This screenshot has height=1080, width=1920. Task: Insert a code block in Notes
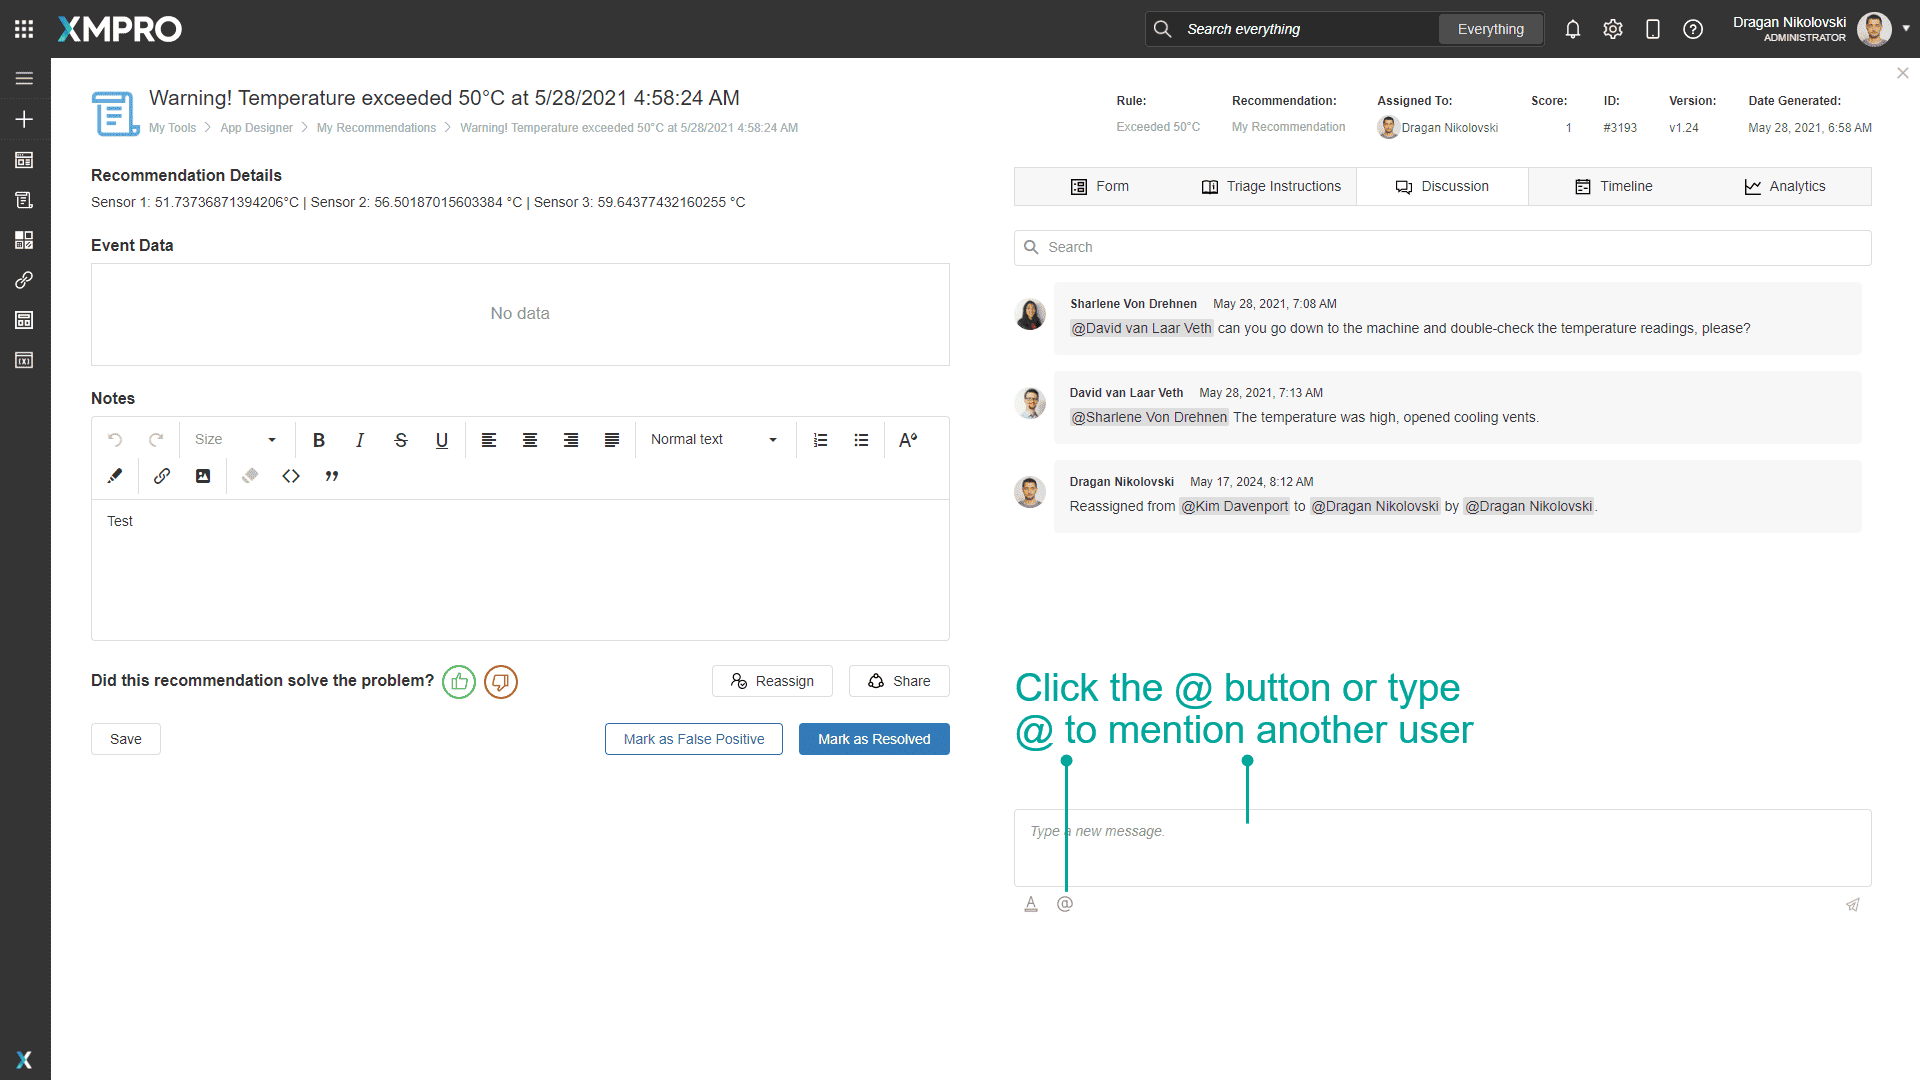click(291, 476)
